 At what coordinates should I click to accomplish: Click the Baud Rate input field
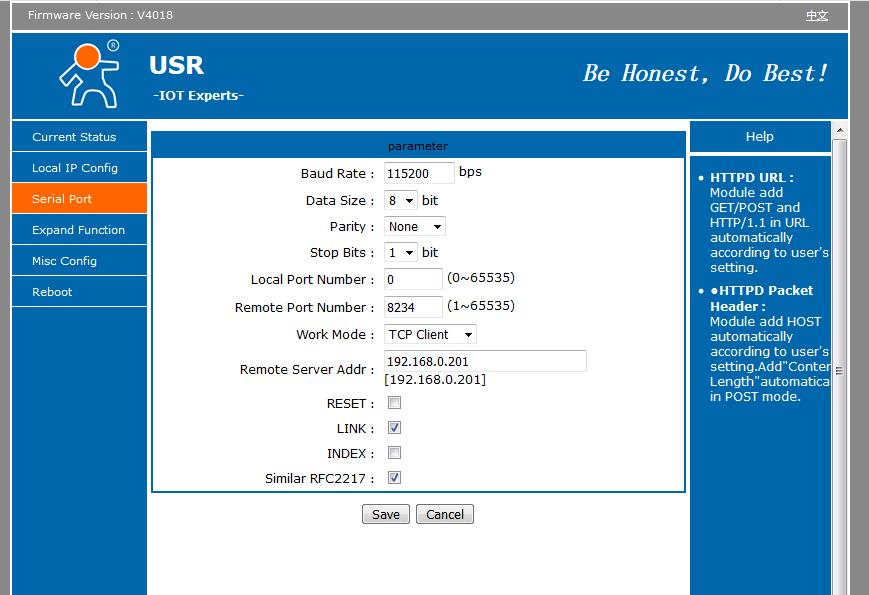coord(417,173)
